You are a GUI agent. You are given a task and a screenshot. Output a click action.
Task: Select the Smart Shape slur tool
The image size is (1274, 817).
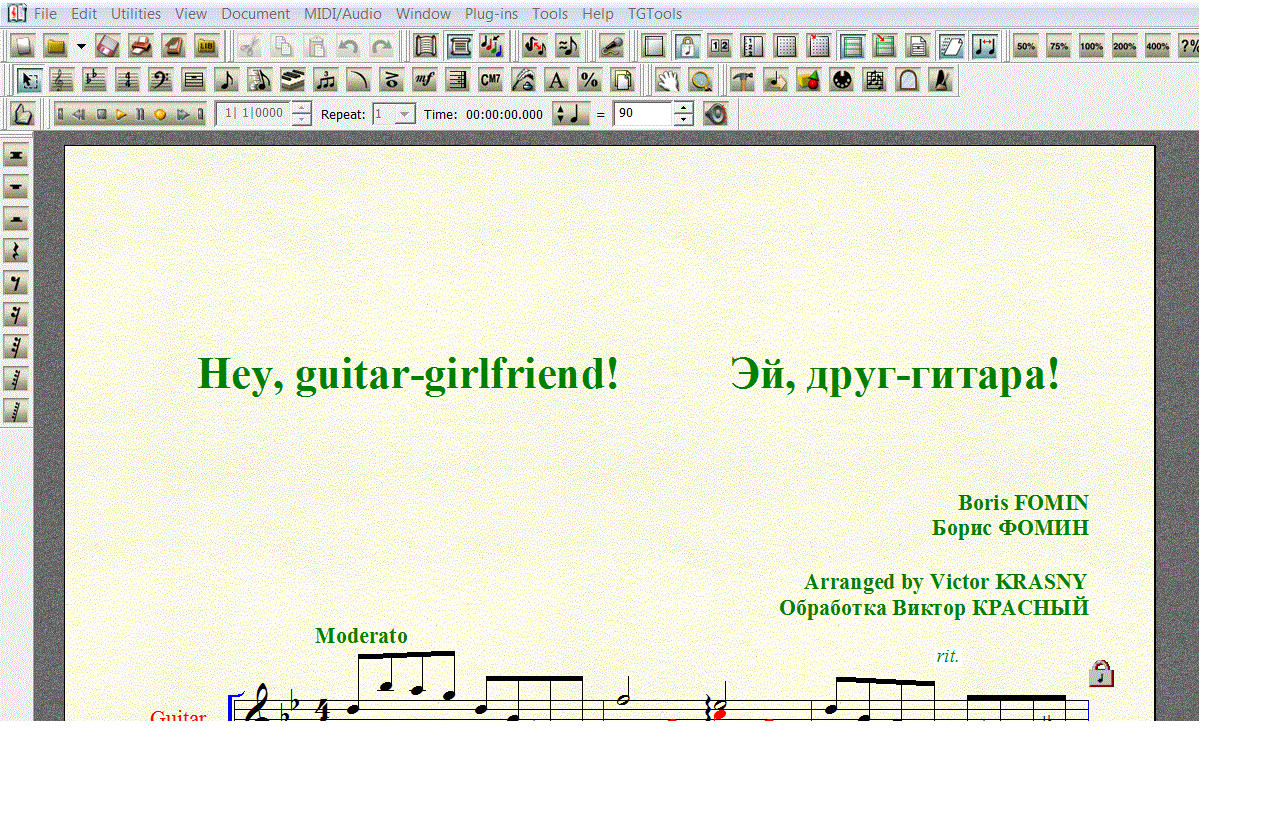[359, 80]
